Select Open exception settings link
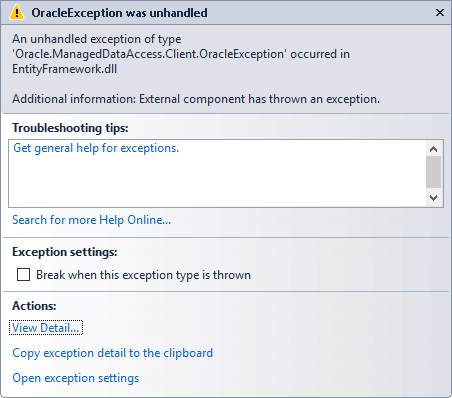The height and width of the screenshot is (398, 452). tap(76, 378)
